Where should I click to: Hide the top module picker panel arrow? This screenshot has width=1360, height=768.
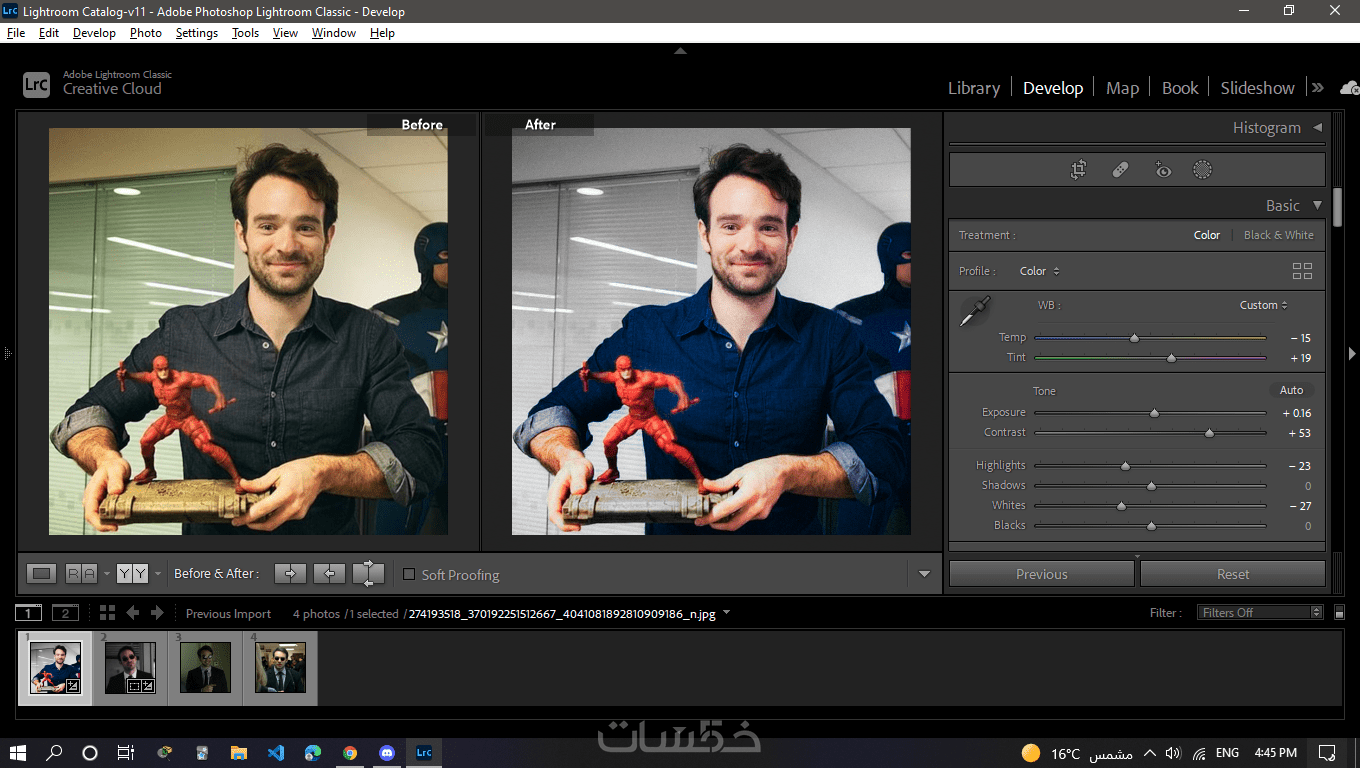point(680,50)
